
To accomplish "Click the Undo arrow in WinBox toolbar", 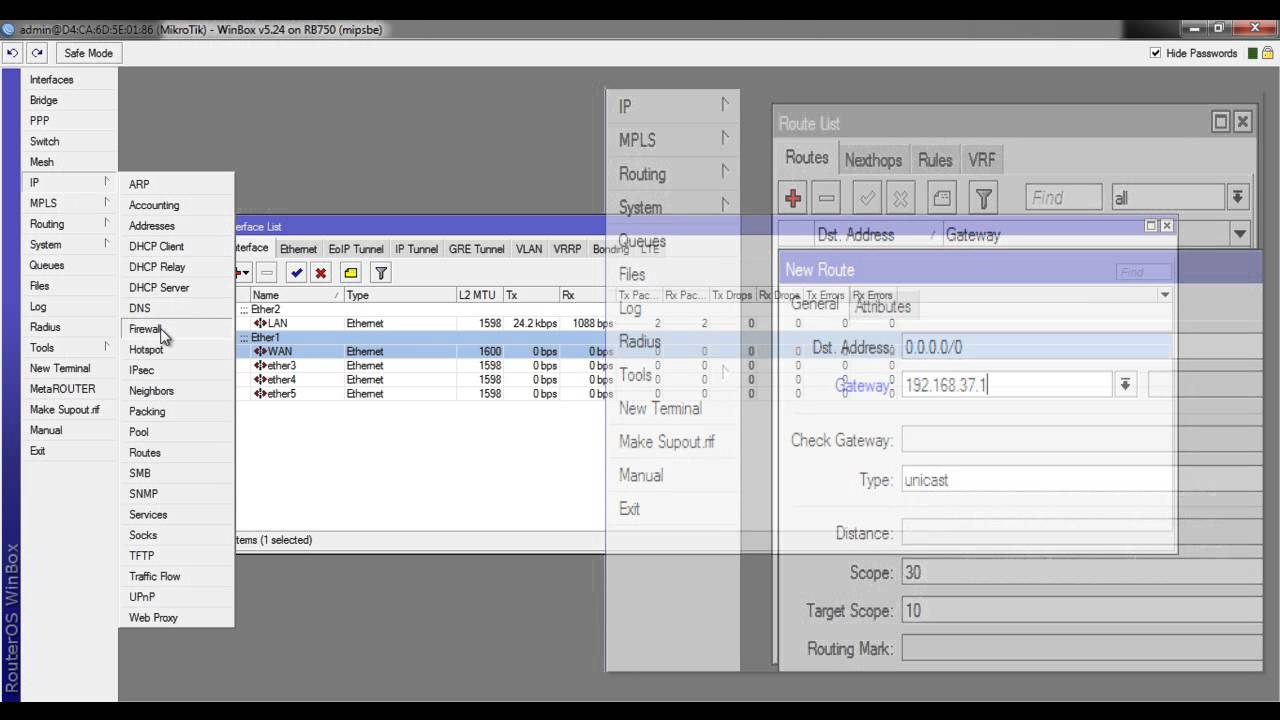I will (x=12, y=53).
